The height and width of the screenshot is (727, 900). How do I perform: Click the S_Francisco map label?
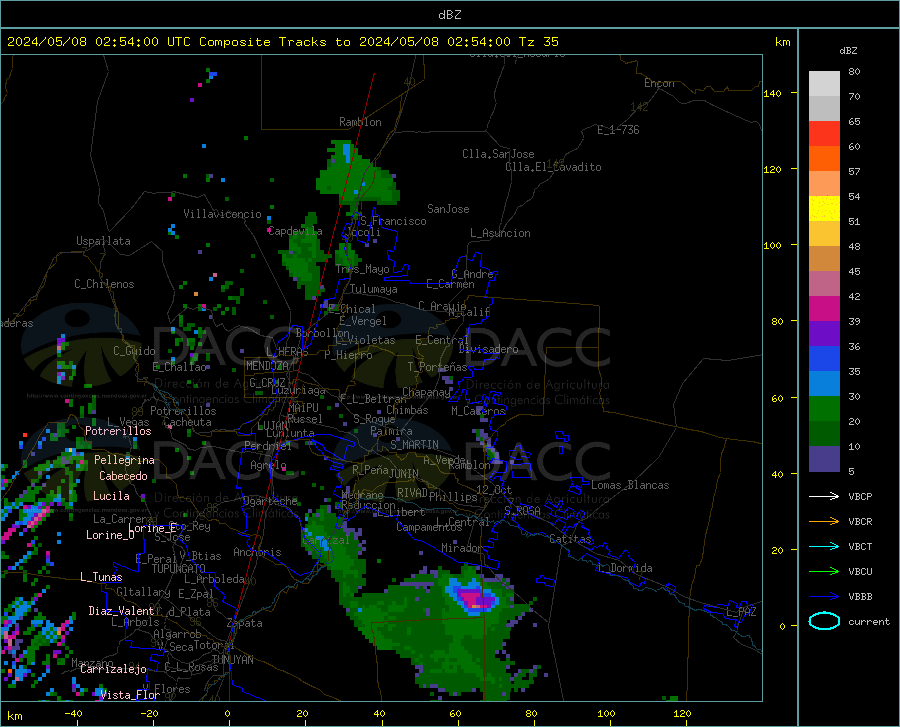393,221
